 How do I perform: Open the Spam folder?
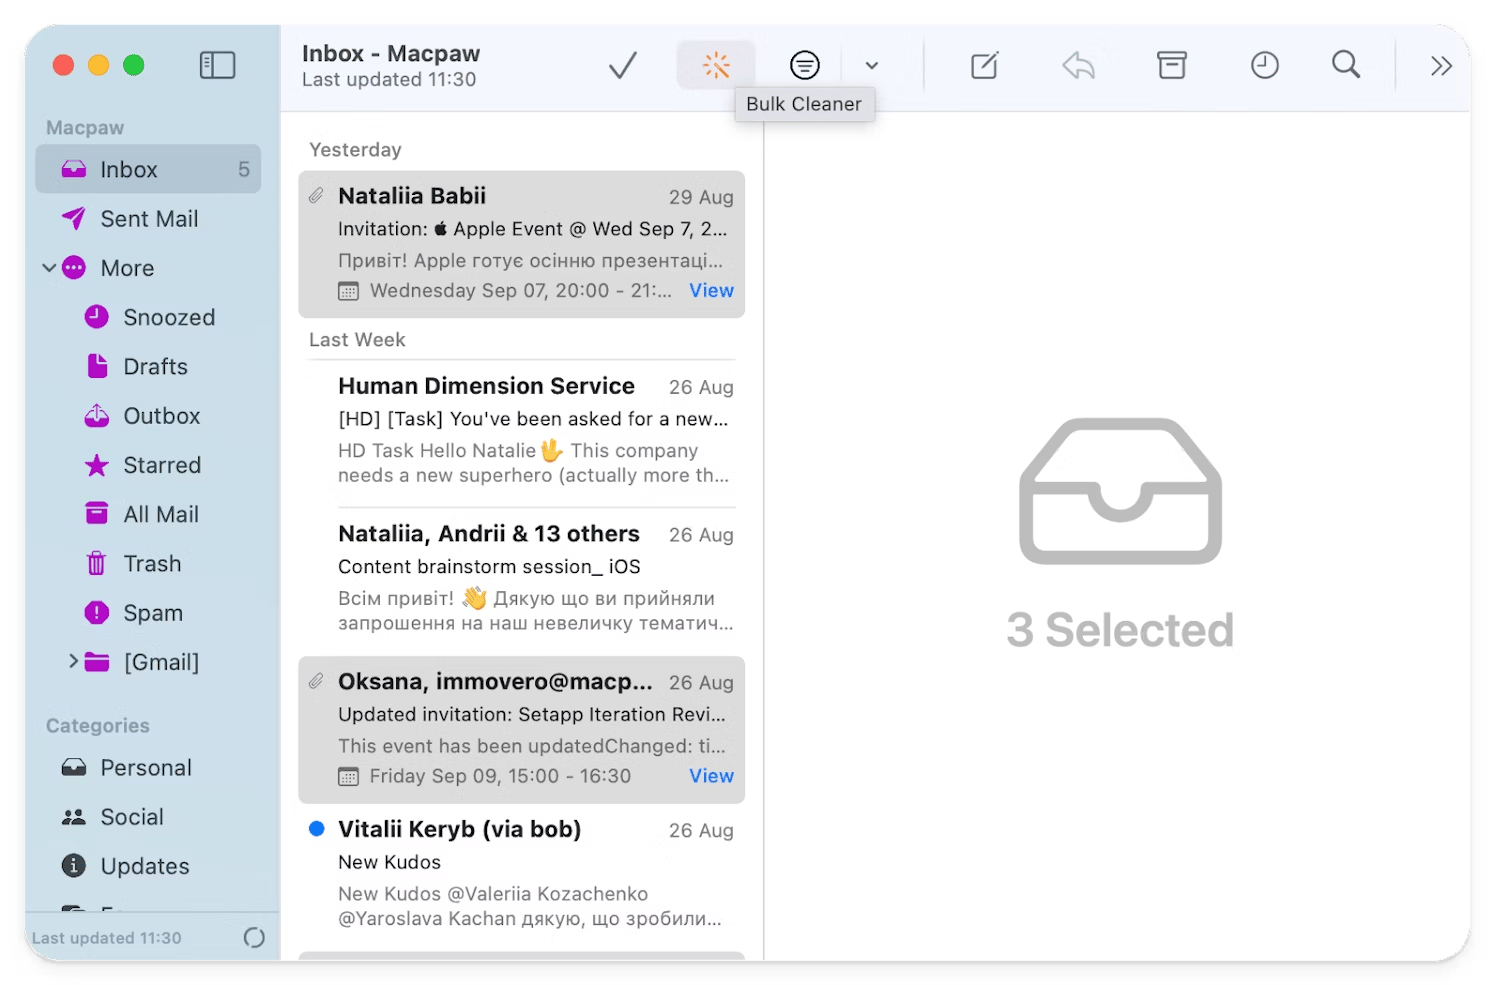[148, 612]
